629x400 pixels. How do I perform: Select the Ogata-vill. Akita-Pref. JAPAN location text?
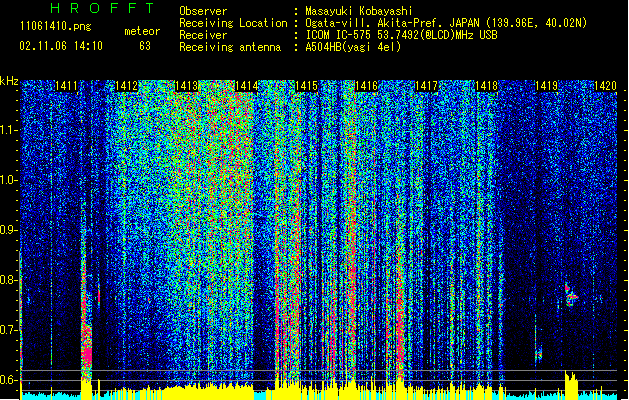point(446,23)
